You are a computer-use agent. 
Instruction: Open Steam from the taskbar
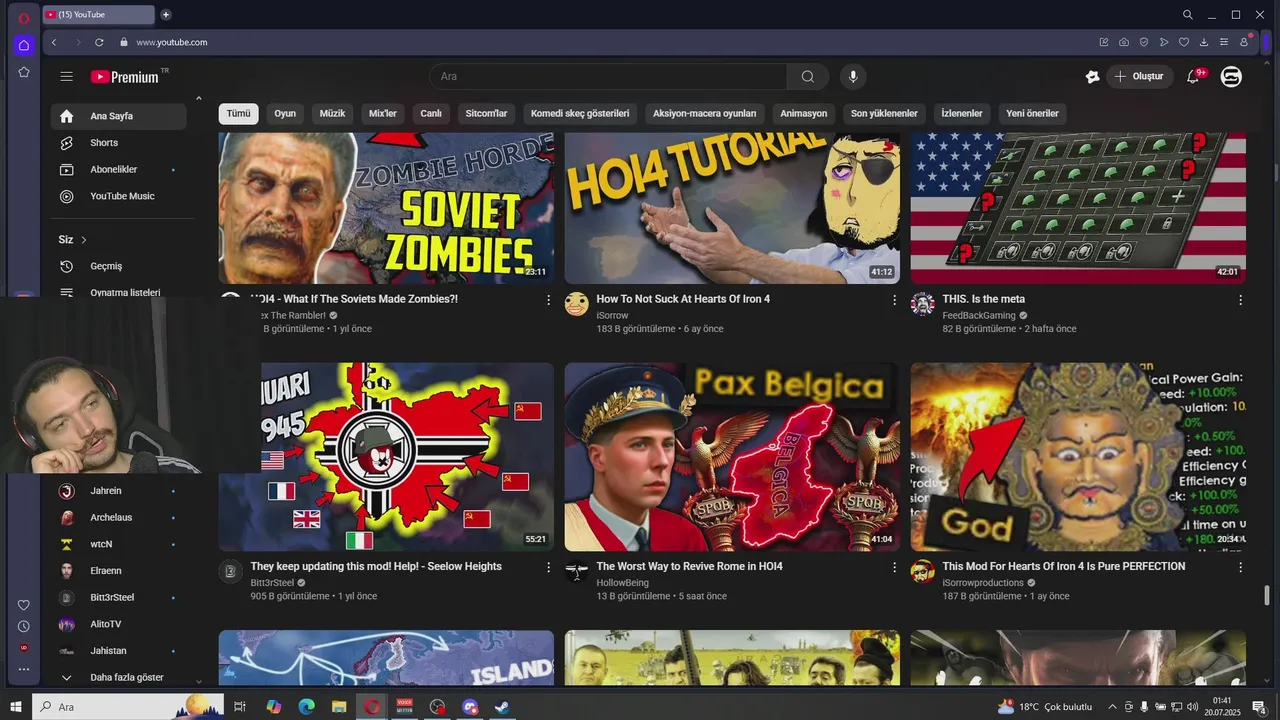(x=502, y=707)
